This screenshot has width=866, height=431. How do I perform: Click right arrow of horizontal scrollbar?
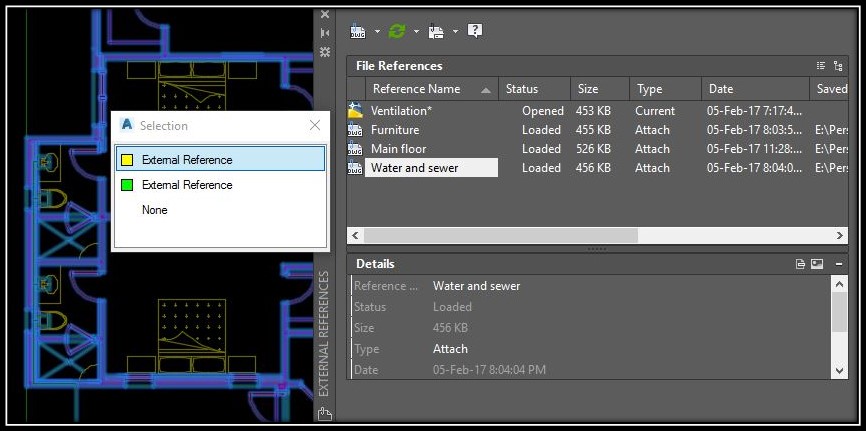click(x=840, y=236)
